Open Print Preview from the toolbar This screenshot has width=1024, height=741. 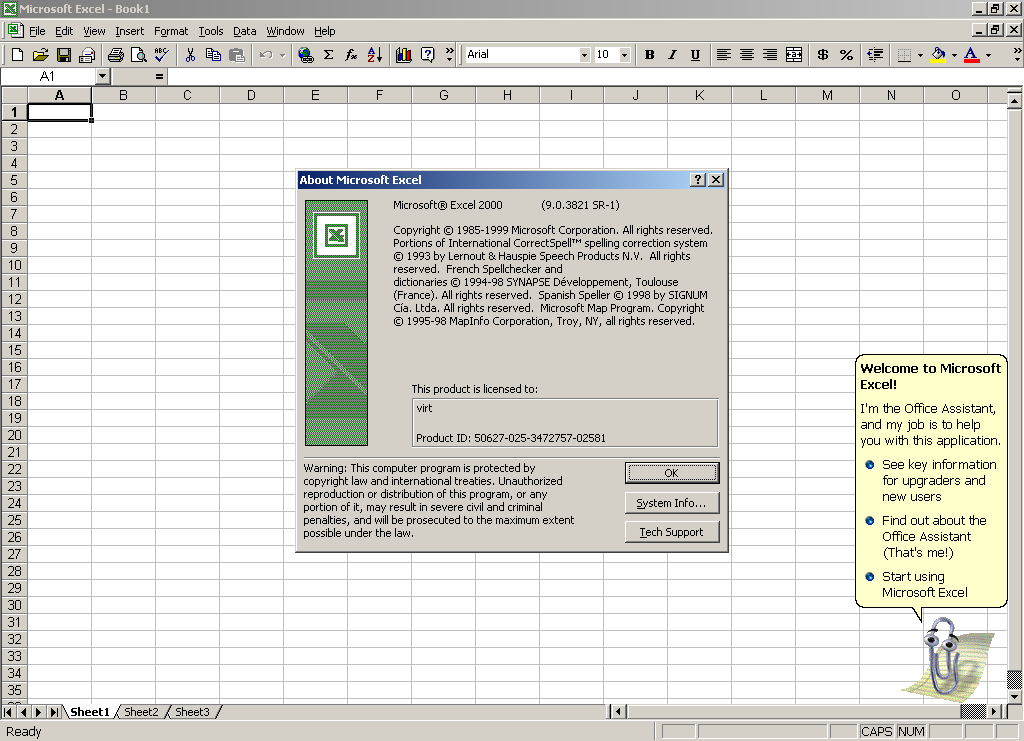[x=138, y=55]
